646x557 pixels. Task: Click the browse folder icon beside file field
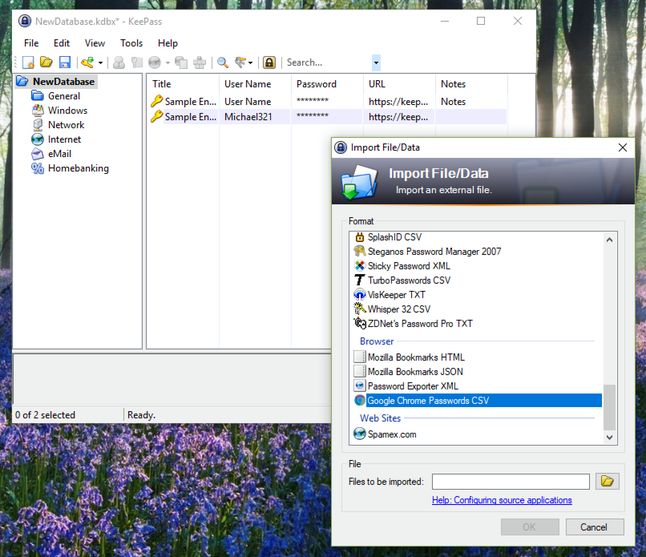[607, 481]
